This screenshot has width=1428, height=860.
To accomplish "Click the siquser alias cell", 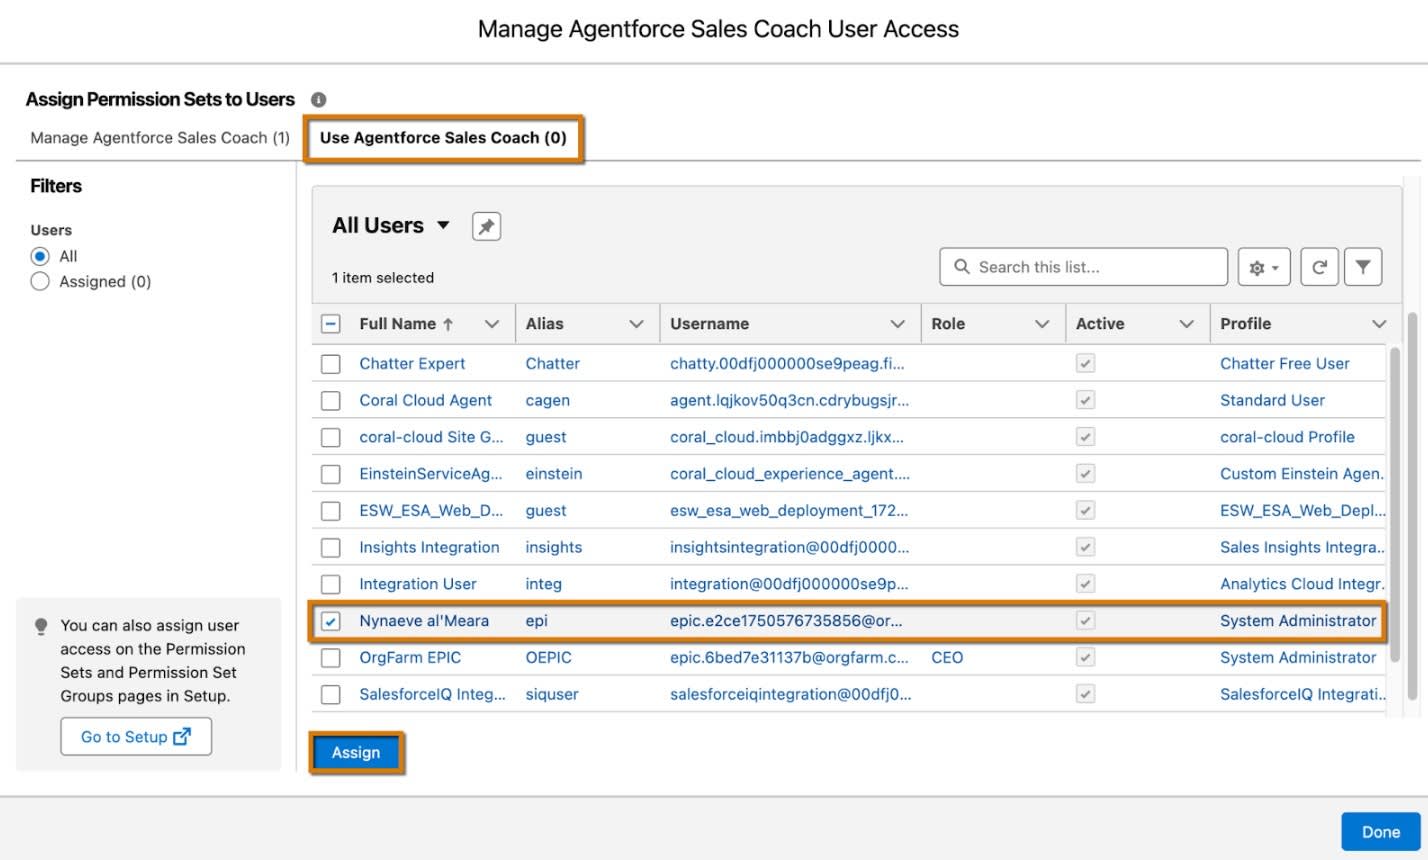I will tap(552, 694).
